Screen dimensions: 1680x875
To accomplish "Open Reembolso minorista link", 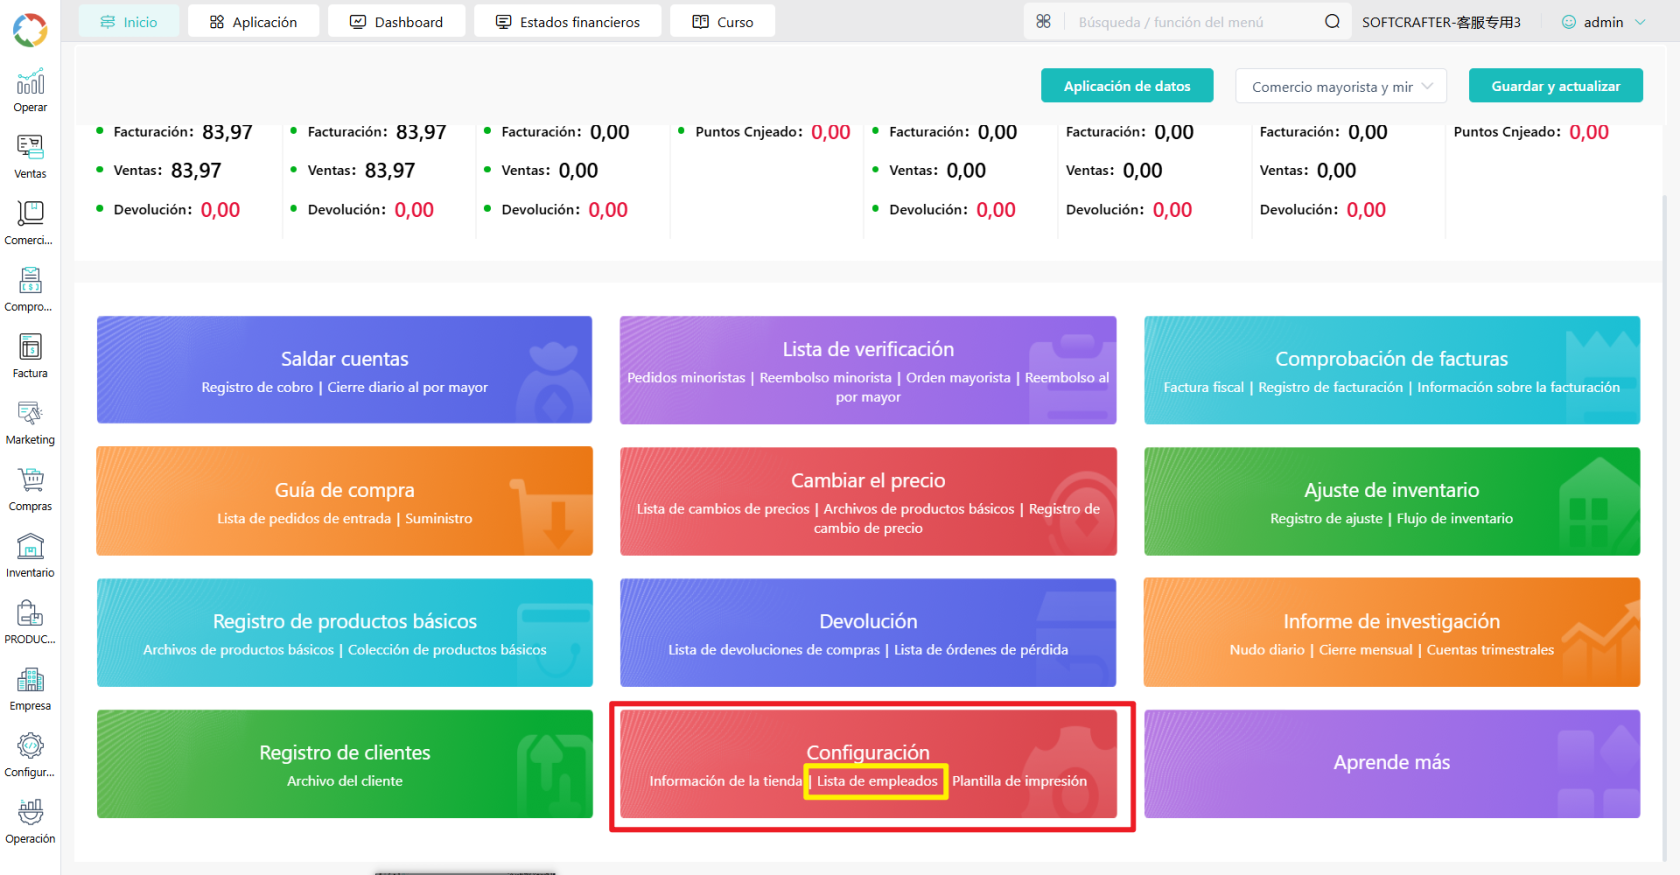I will 825,377.
